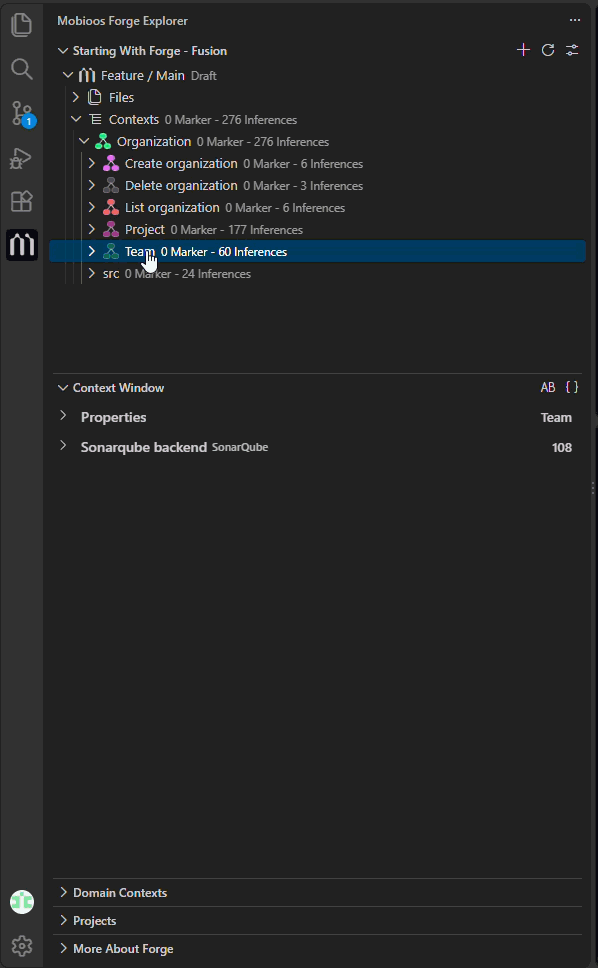Open the Search view in the activity bar

coord(22,69)
